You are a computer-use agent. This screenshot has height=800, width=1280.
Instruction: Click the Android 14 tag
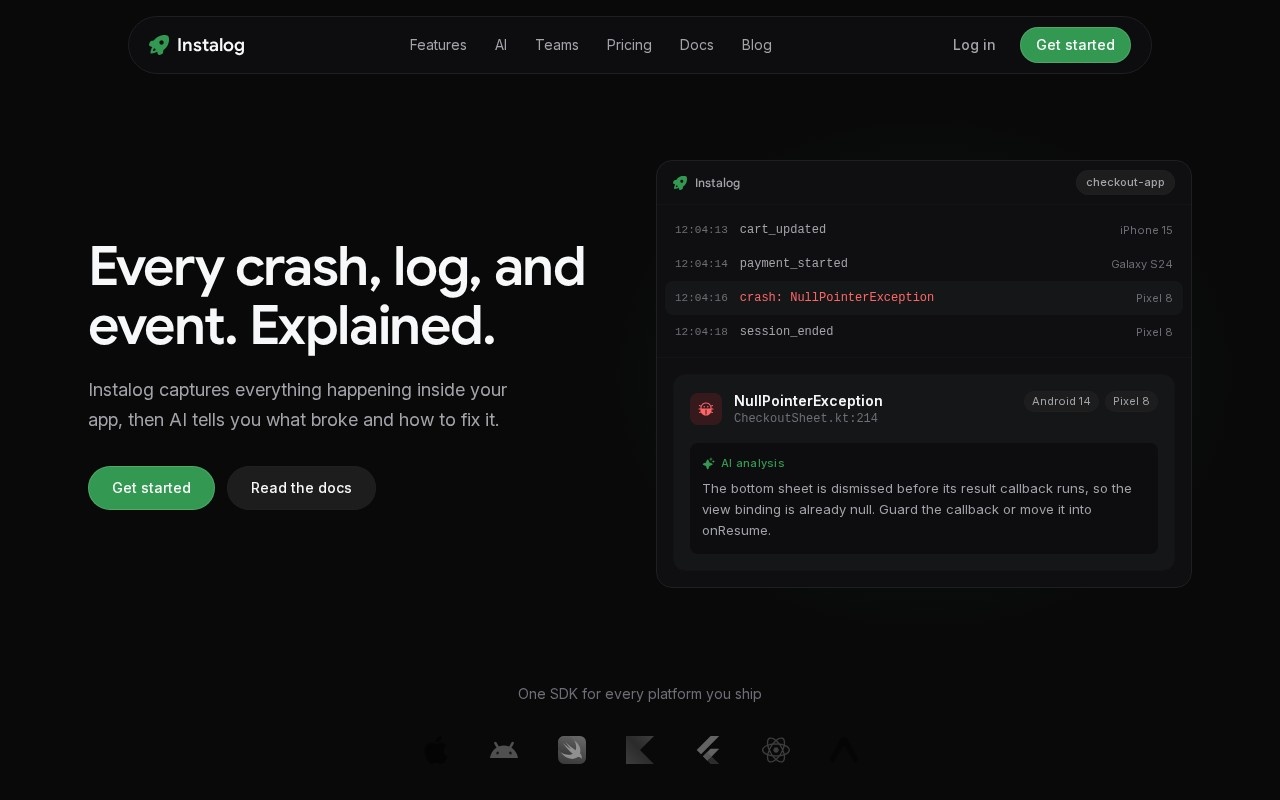click(x=1061, y=401)
